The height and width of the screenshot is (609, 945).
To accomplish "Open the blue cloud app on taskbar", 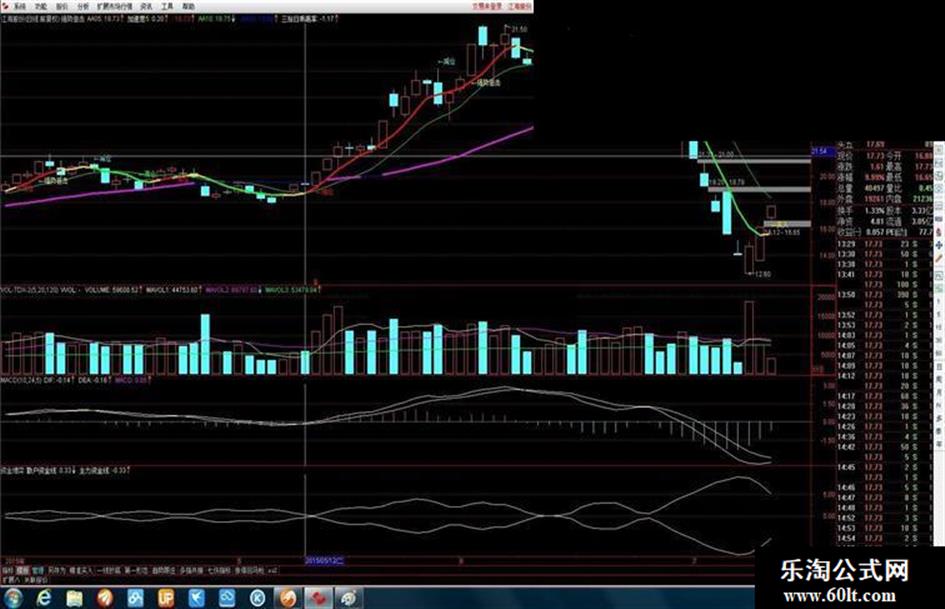I will click(x=227, y=598).
